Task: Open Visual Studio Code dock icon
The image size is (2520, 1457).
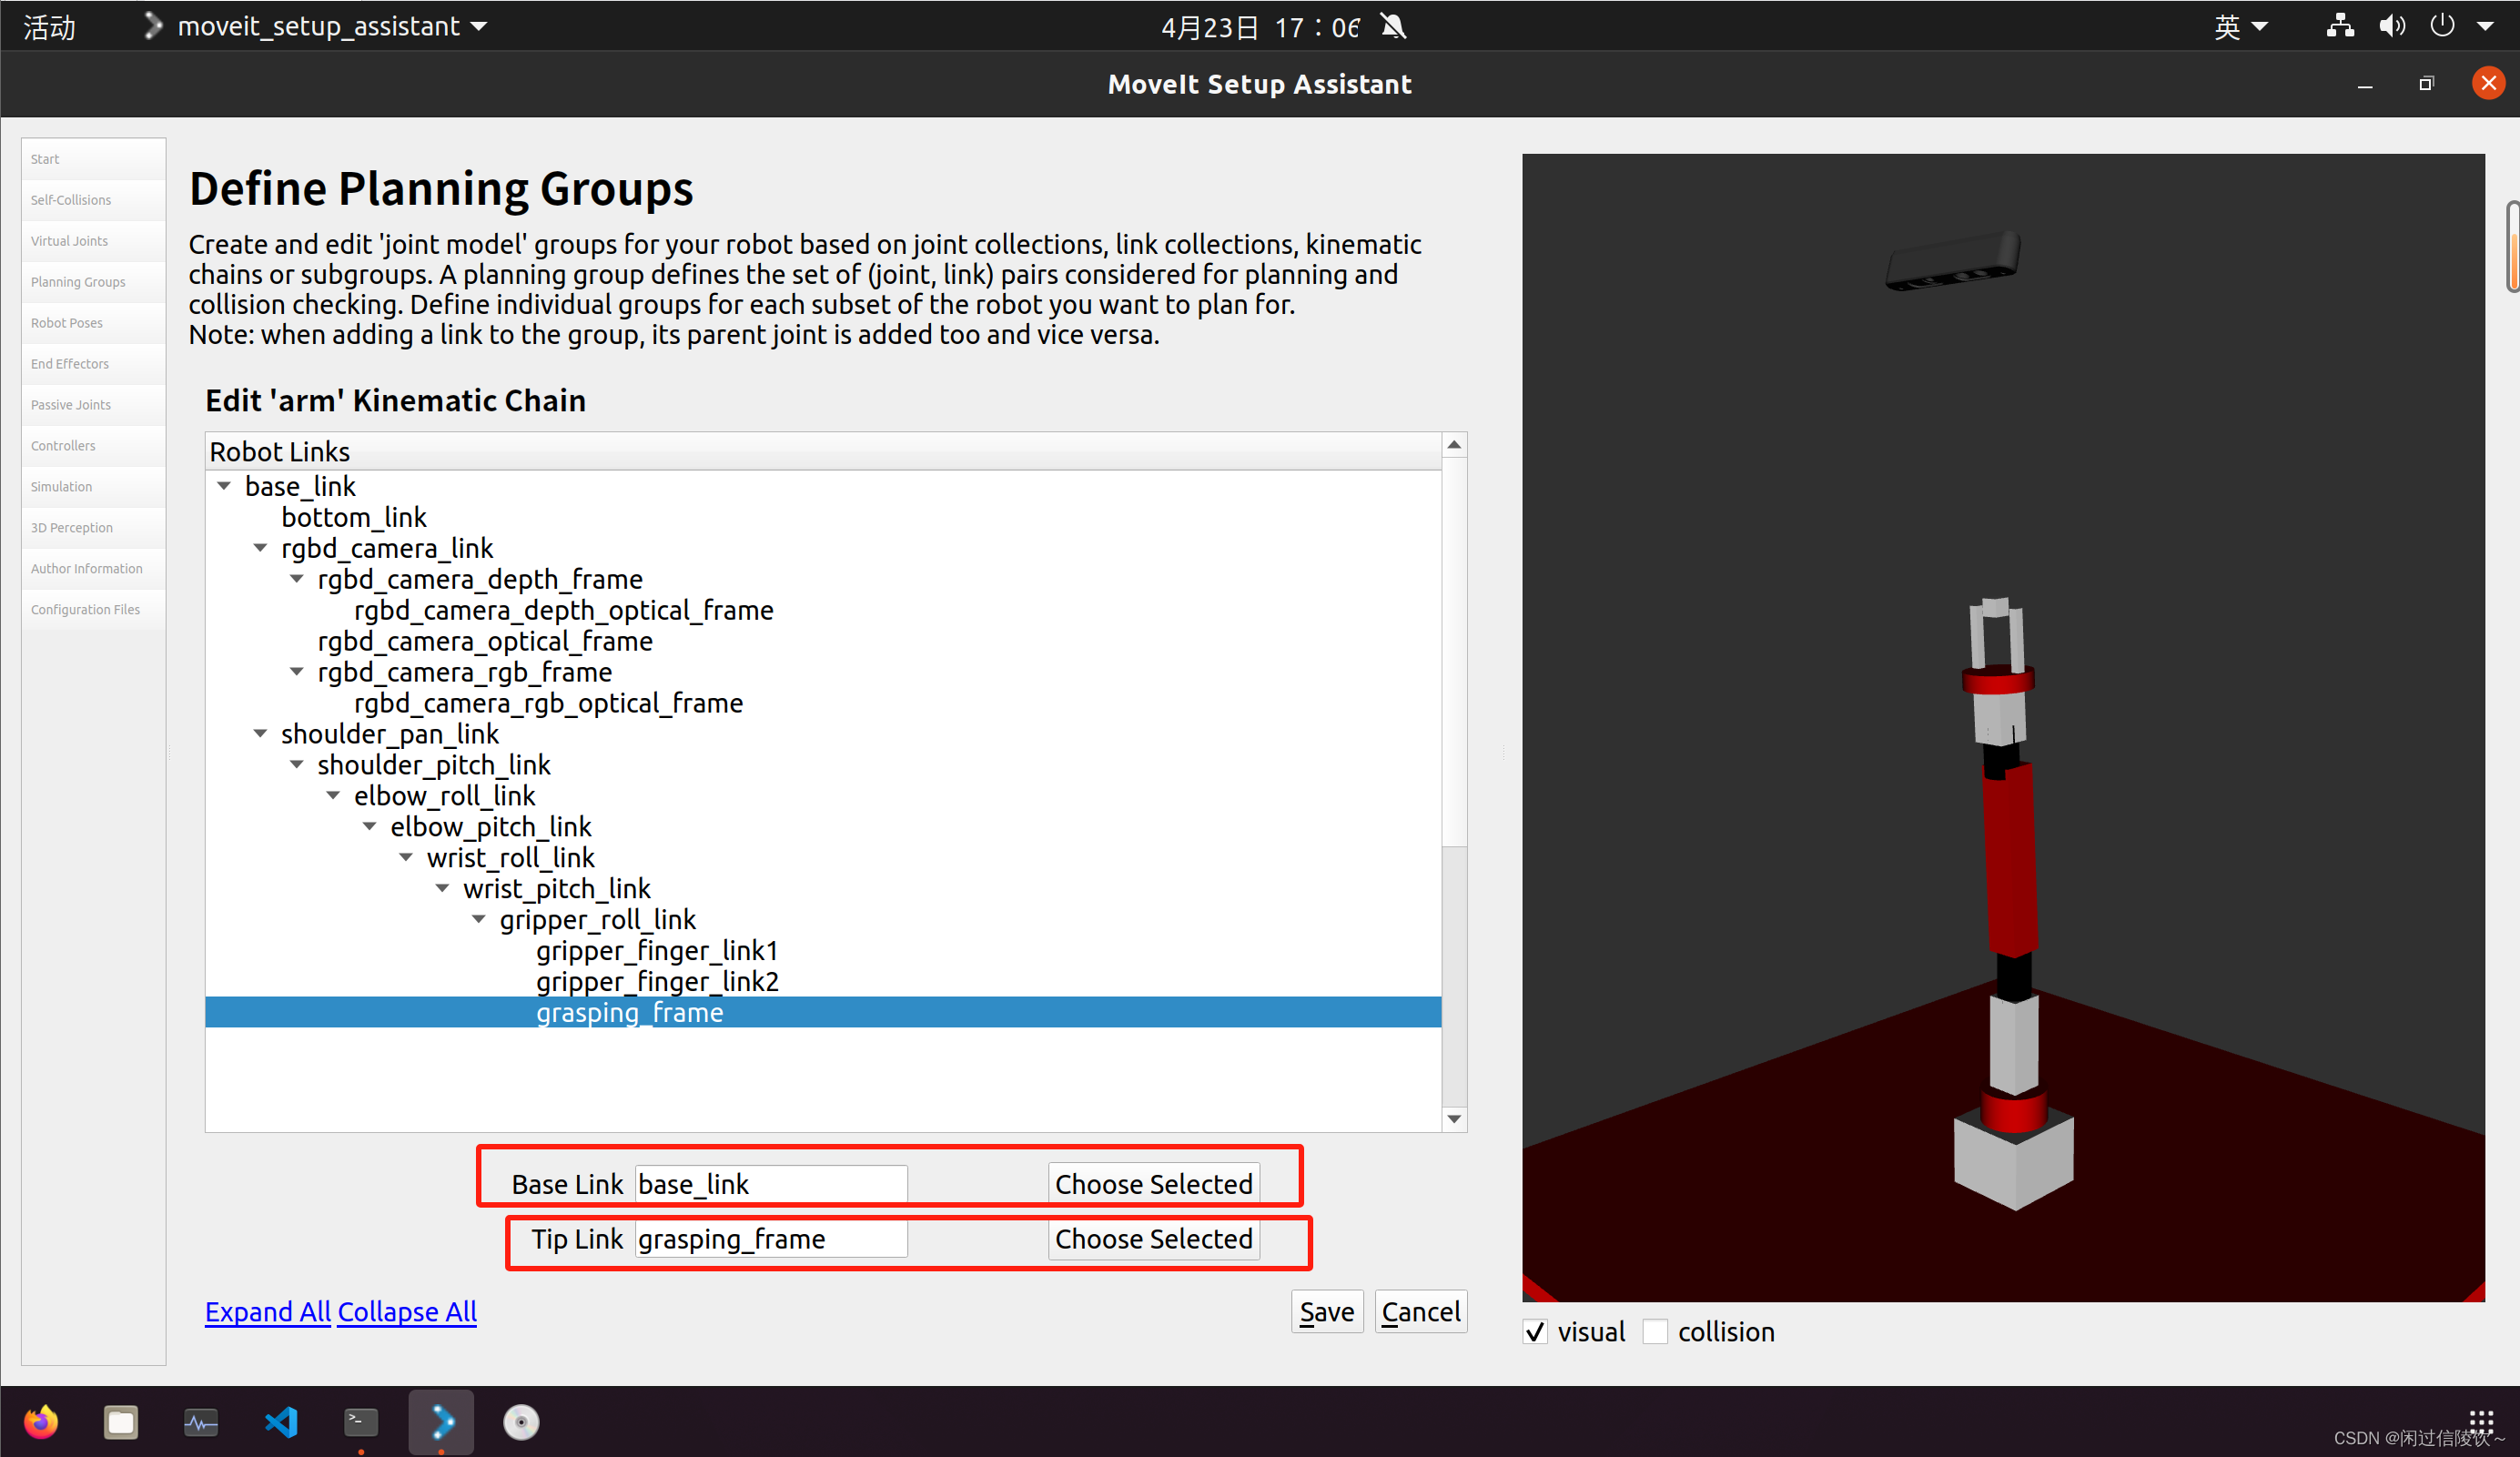Action: point(281,1421)
